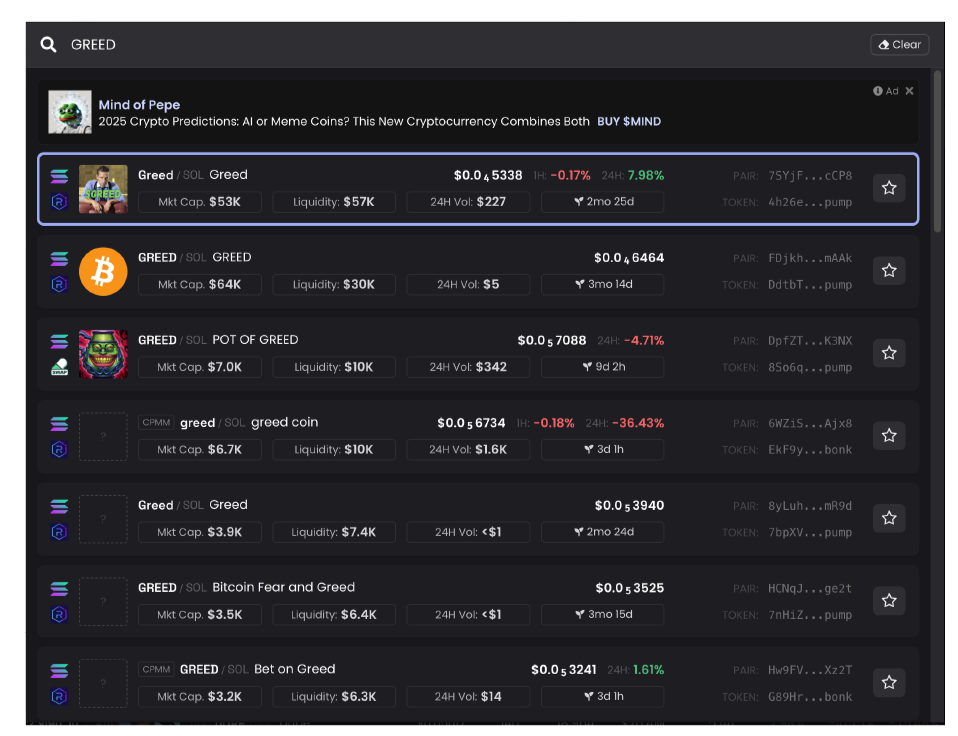Dismiss the Mind of Pepe ad
This screenshot has width=958, height=736.
coord(908,90)
